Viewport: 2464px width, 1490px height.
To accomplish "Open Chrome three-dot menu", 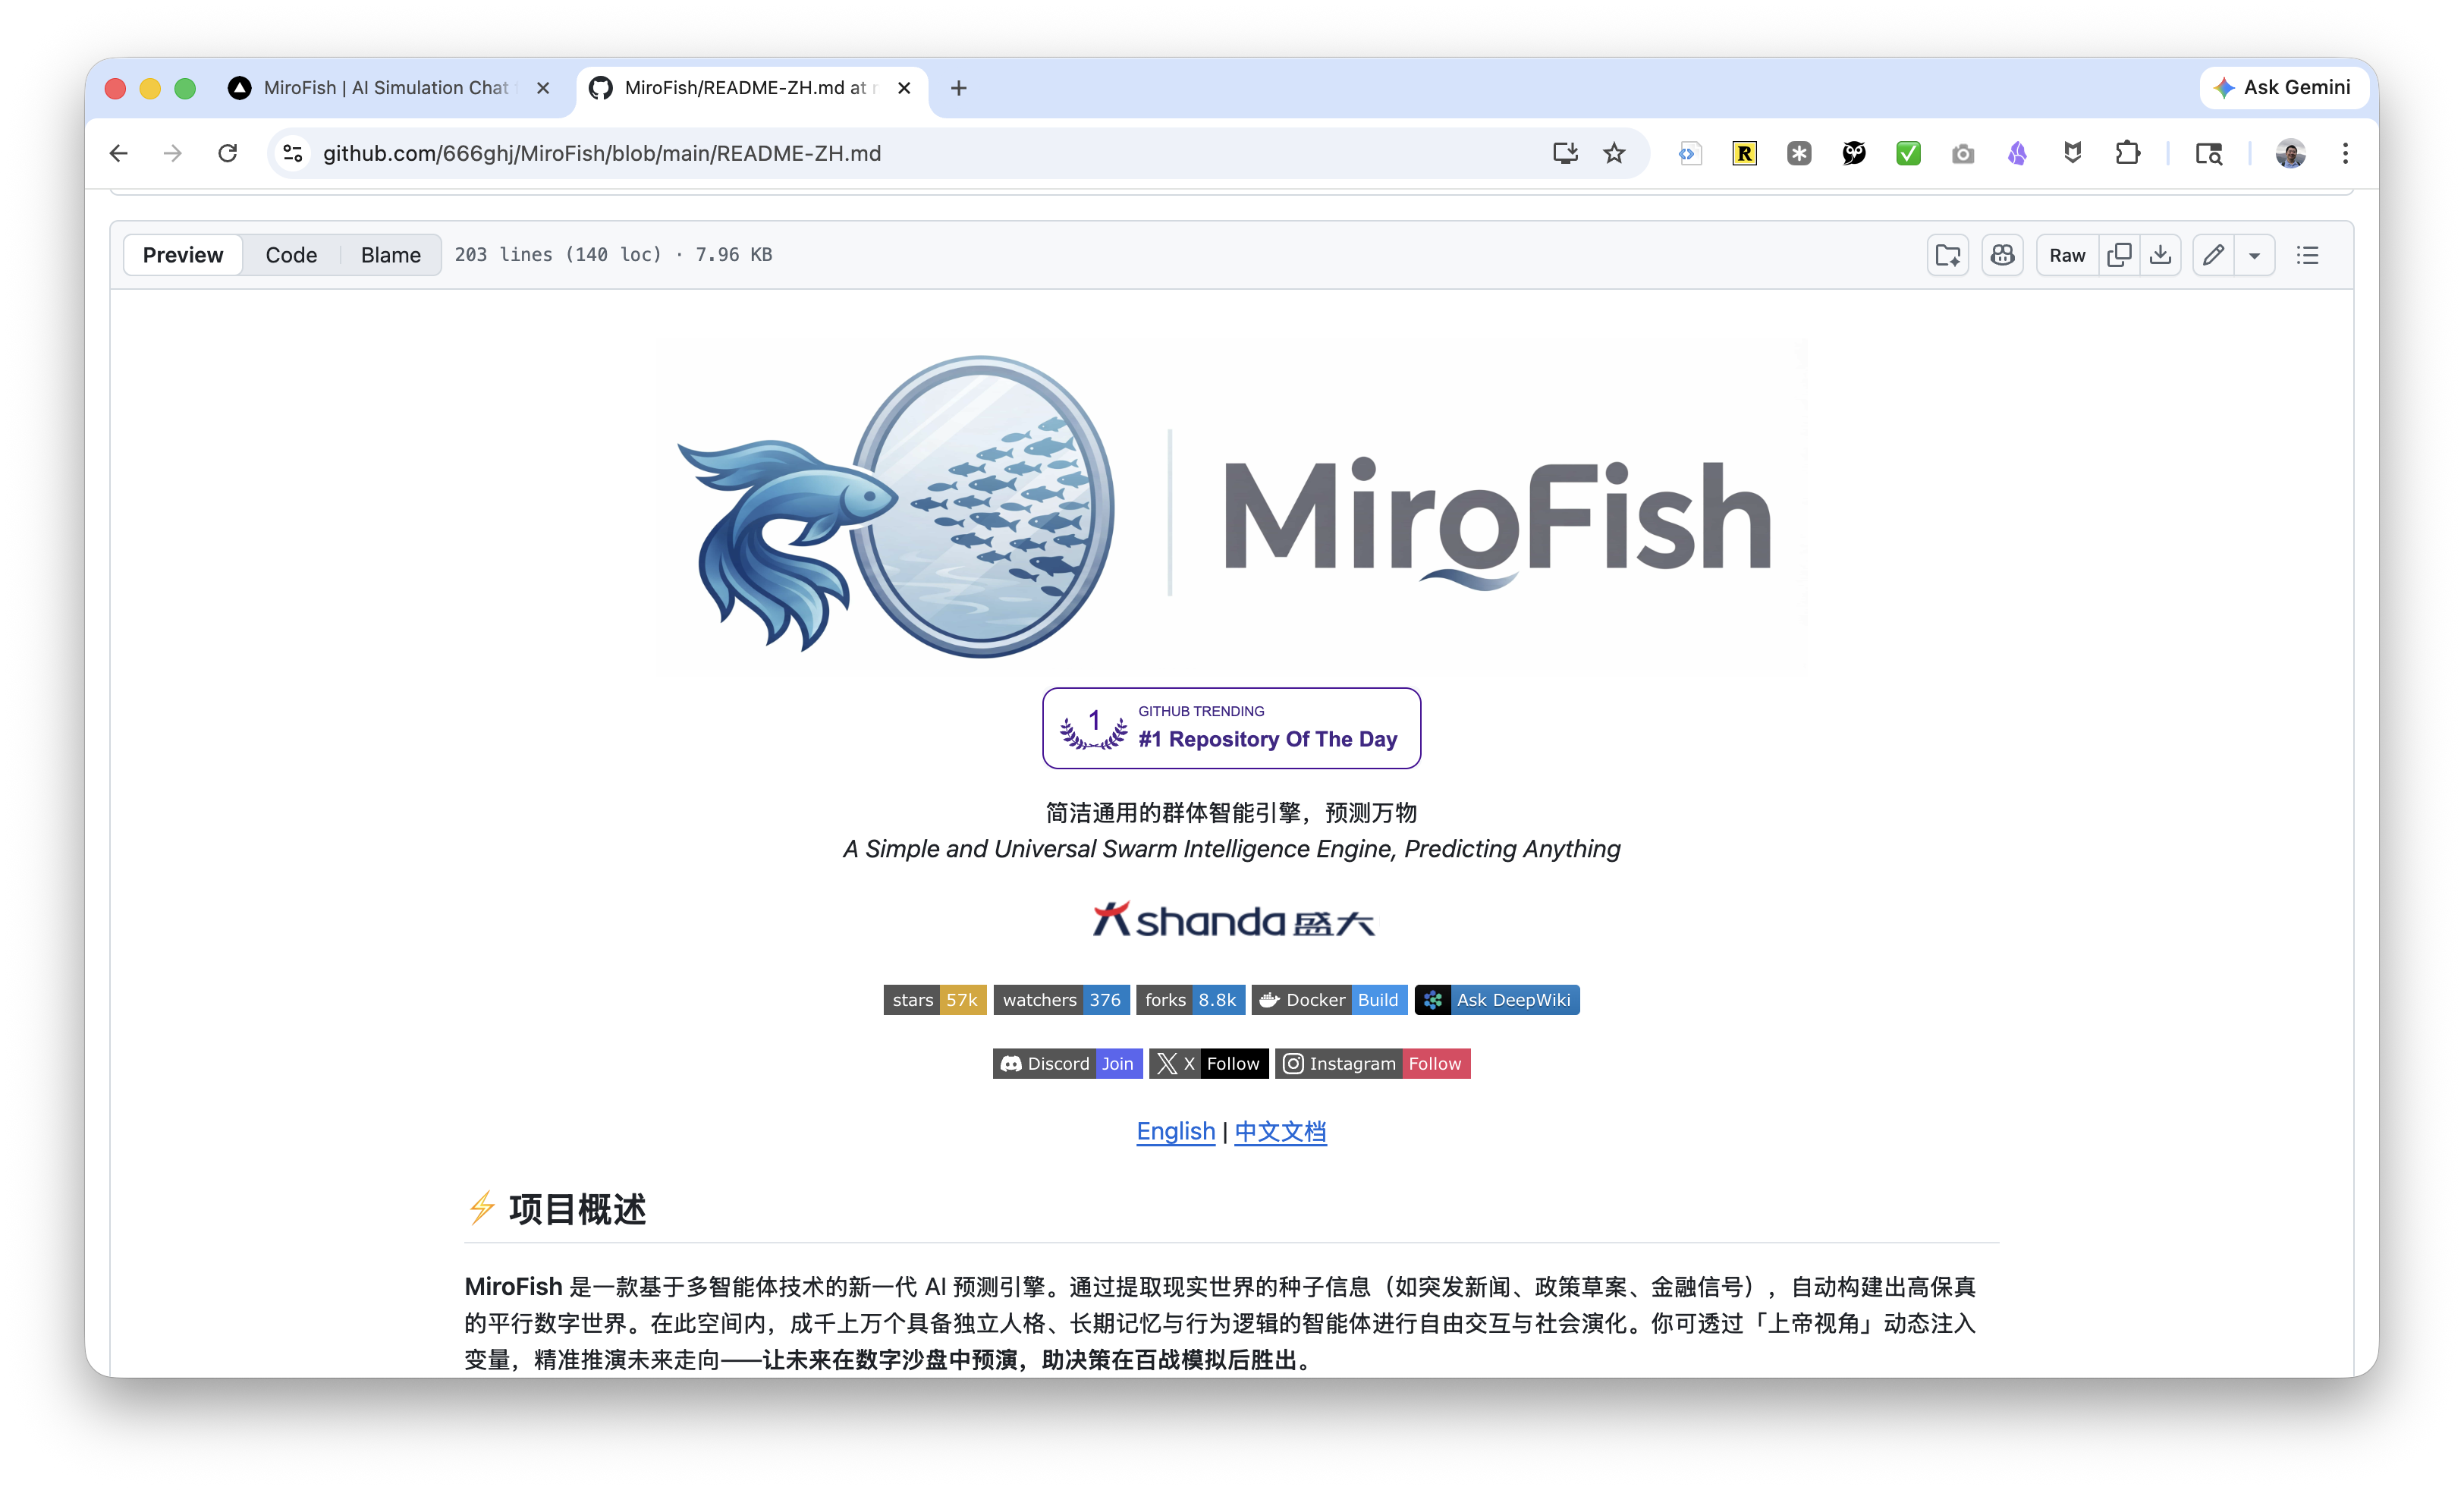I will tap(2345, 153).
